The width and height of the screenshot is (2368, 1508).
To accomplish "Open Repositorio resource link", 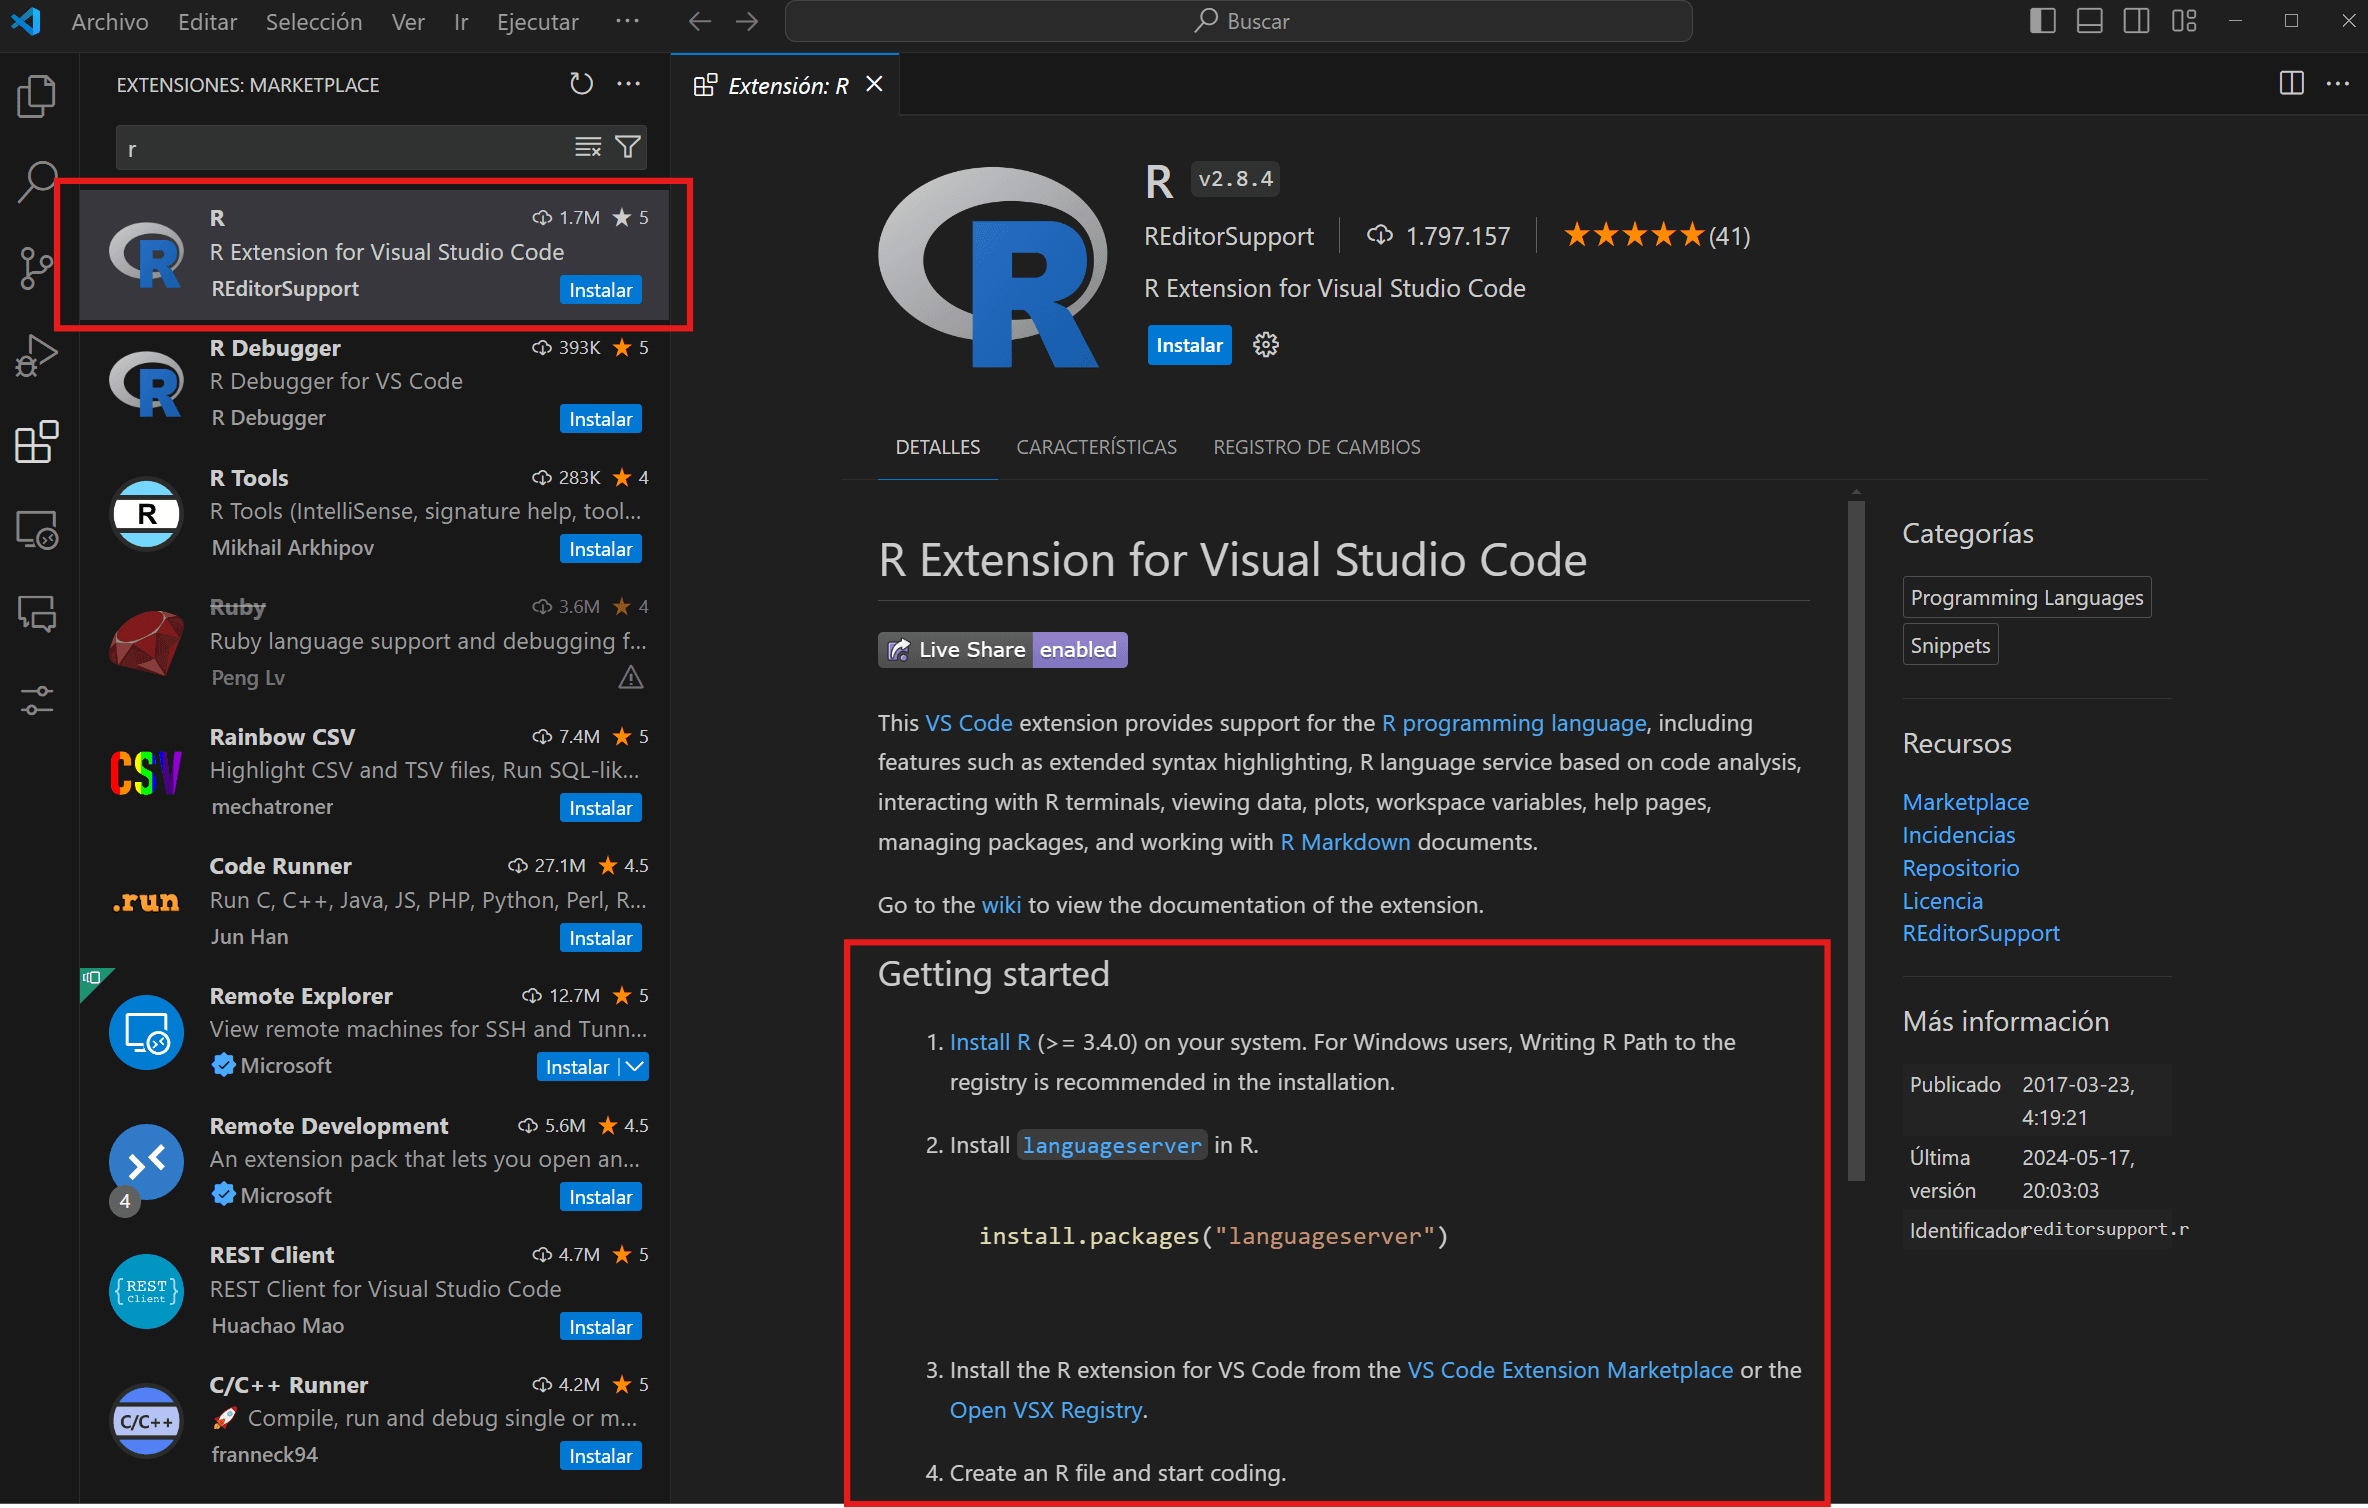I will [1960, 868].
